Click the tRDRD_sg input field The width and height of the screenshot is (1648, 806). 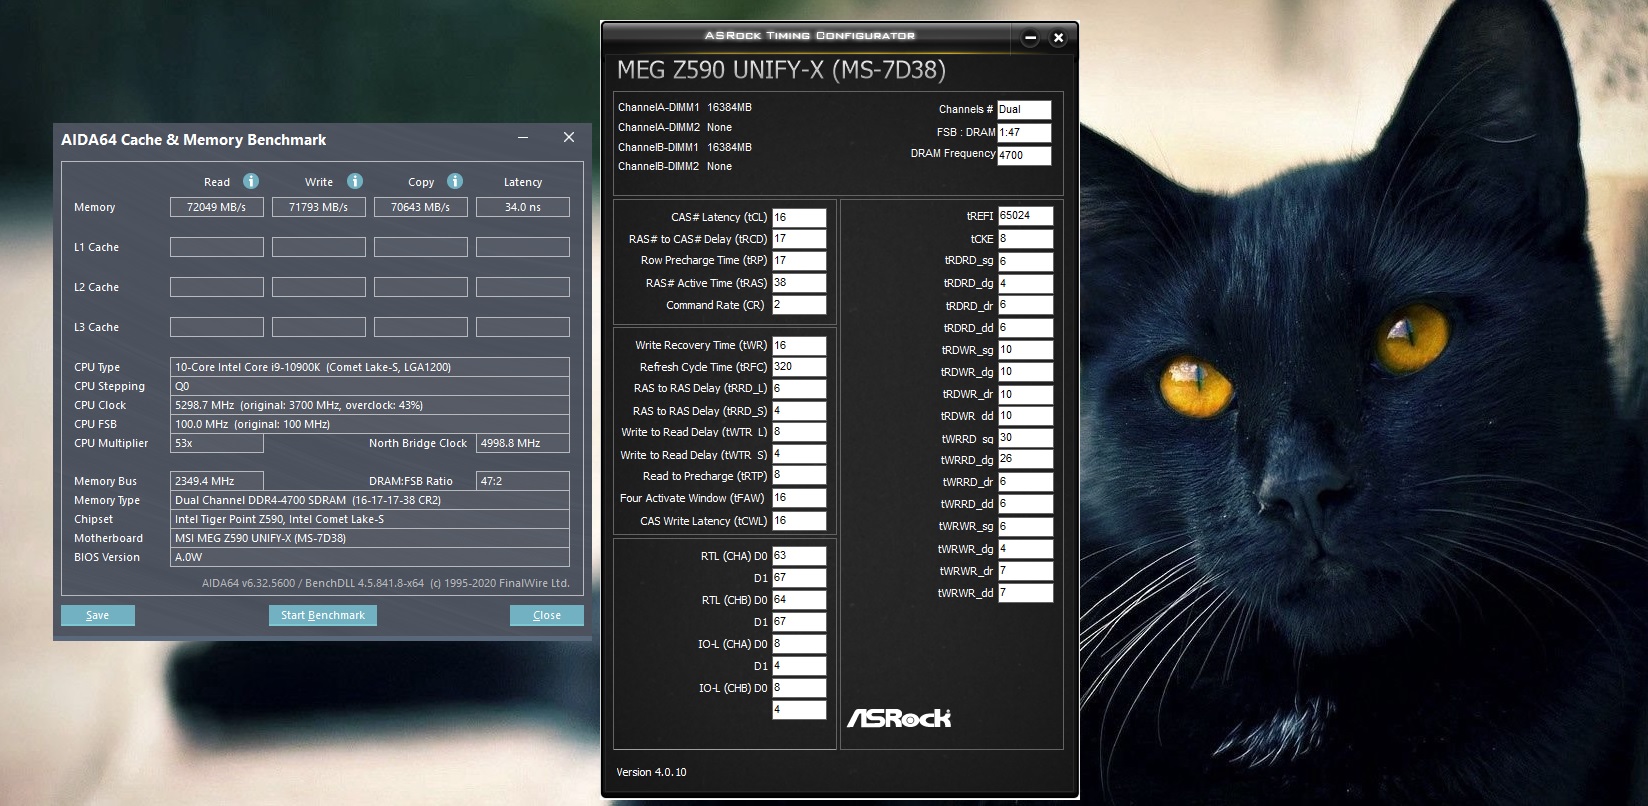(1026, 261)
